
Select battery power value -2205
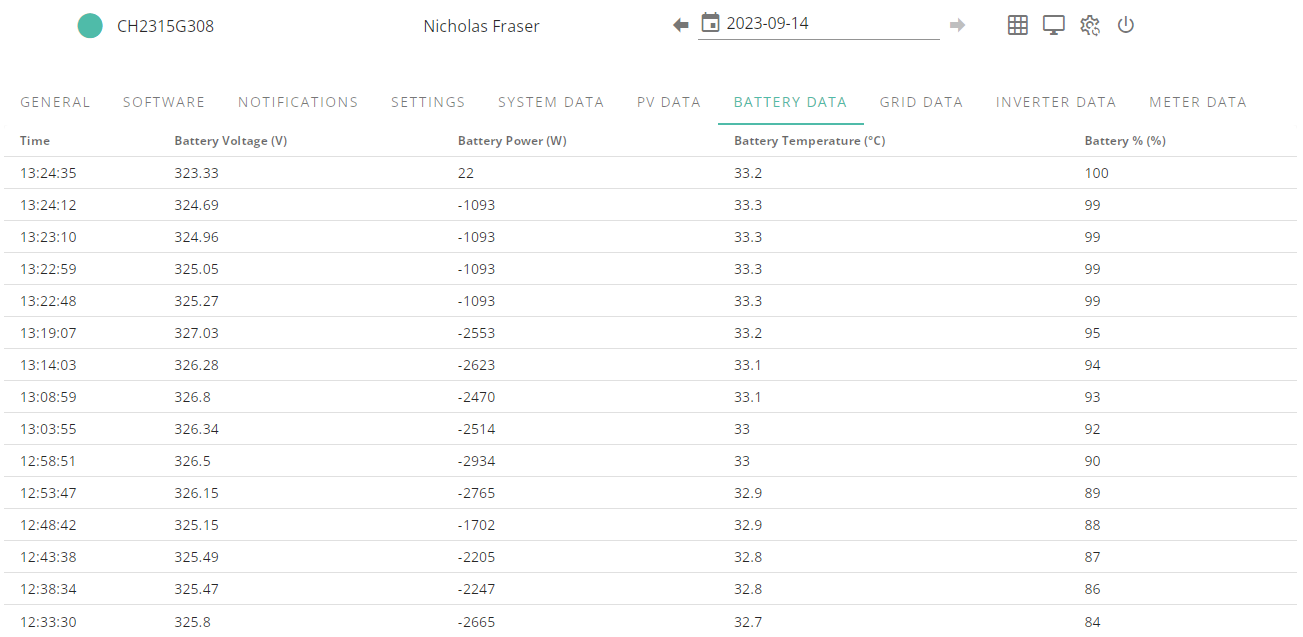click(476, 557)
